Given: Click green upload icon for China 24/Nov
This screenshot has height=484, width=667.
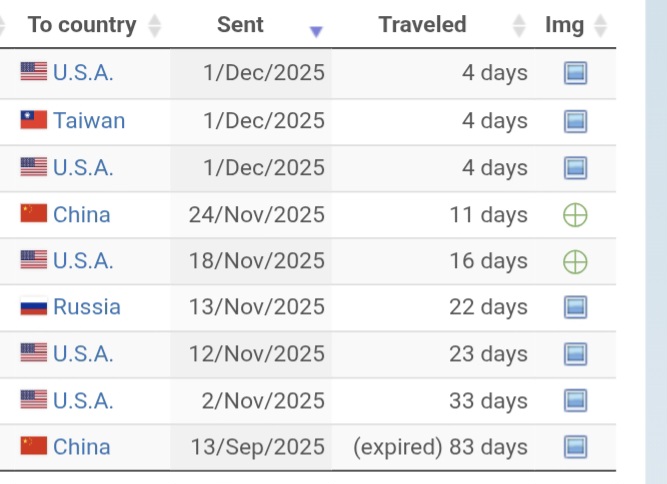Looking at the screenshot, I should 575,214.
